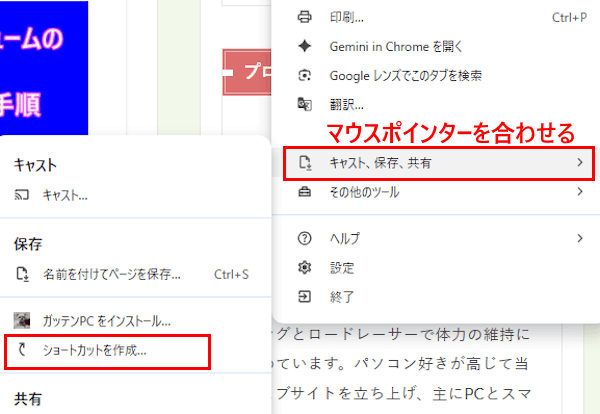Click the Ctrl+P shortcut text
This screenshot has width=600, height=414.
[x=569, y=18]
